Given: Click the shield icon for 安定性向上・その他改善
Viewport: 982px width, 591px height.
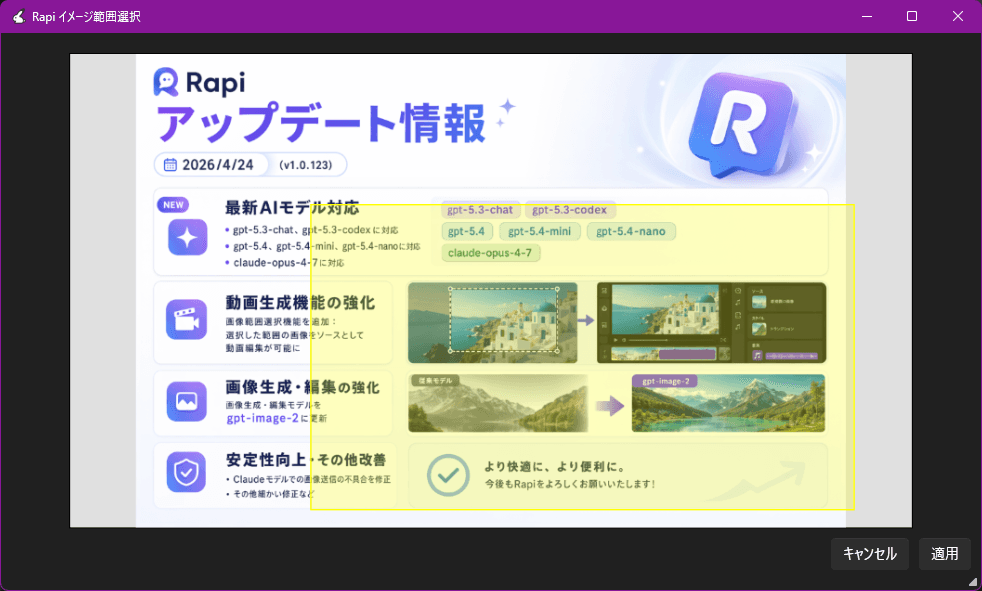Looking at the screenshot, I should click(x=185, y=472).
